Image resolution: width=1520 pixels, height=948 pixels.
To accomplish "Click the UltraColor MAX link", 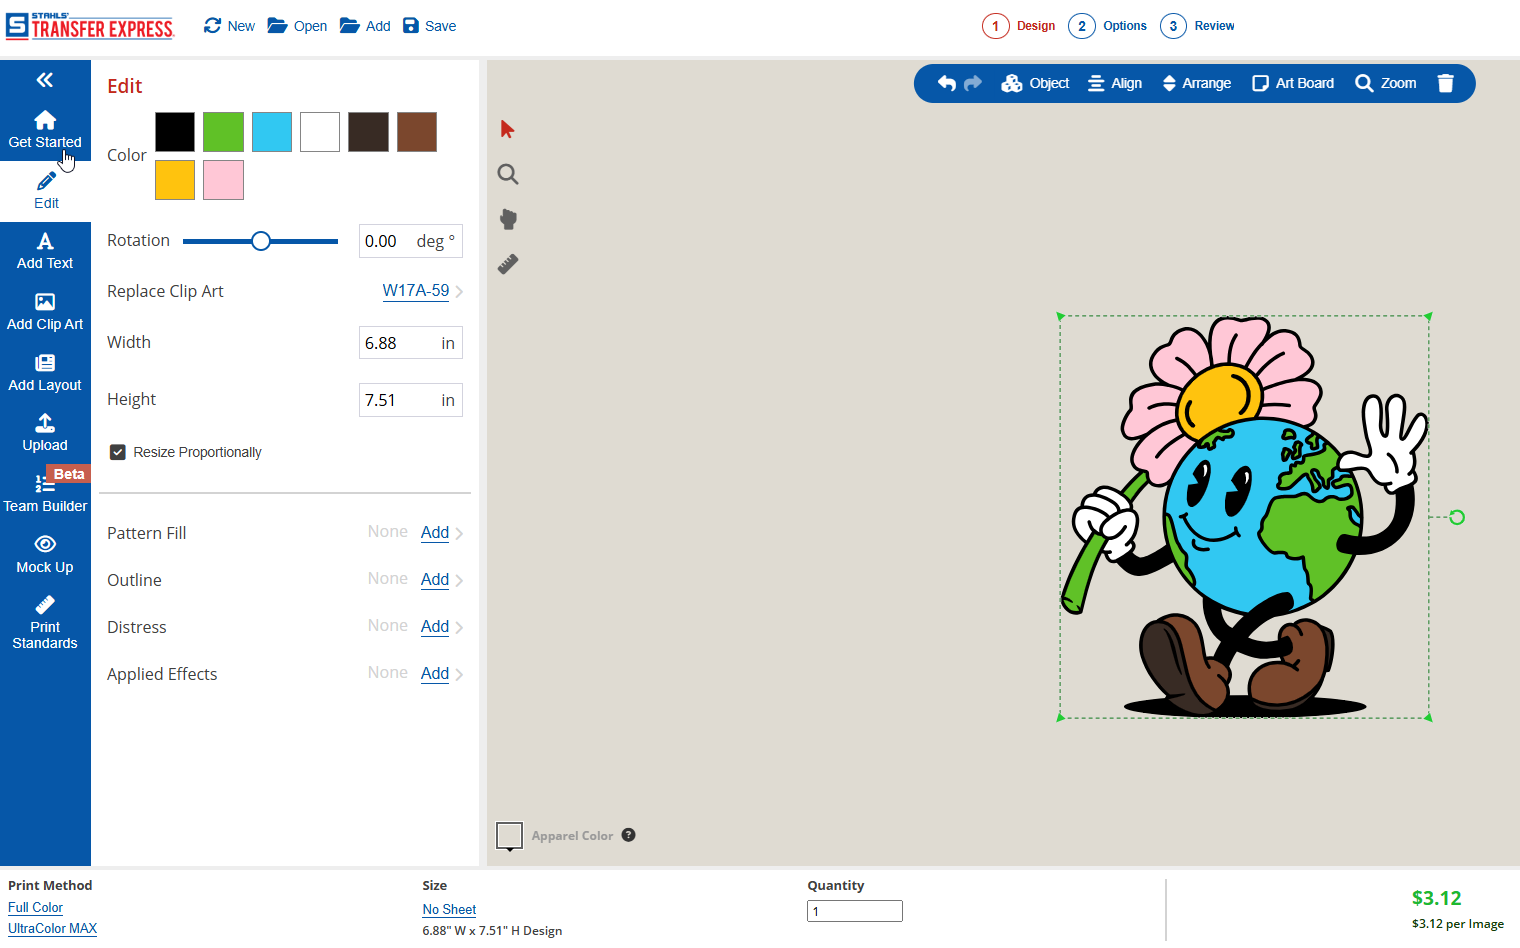I will pyautogui.click(x=52, y=928).
